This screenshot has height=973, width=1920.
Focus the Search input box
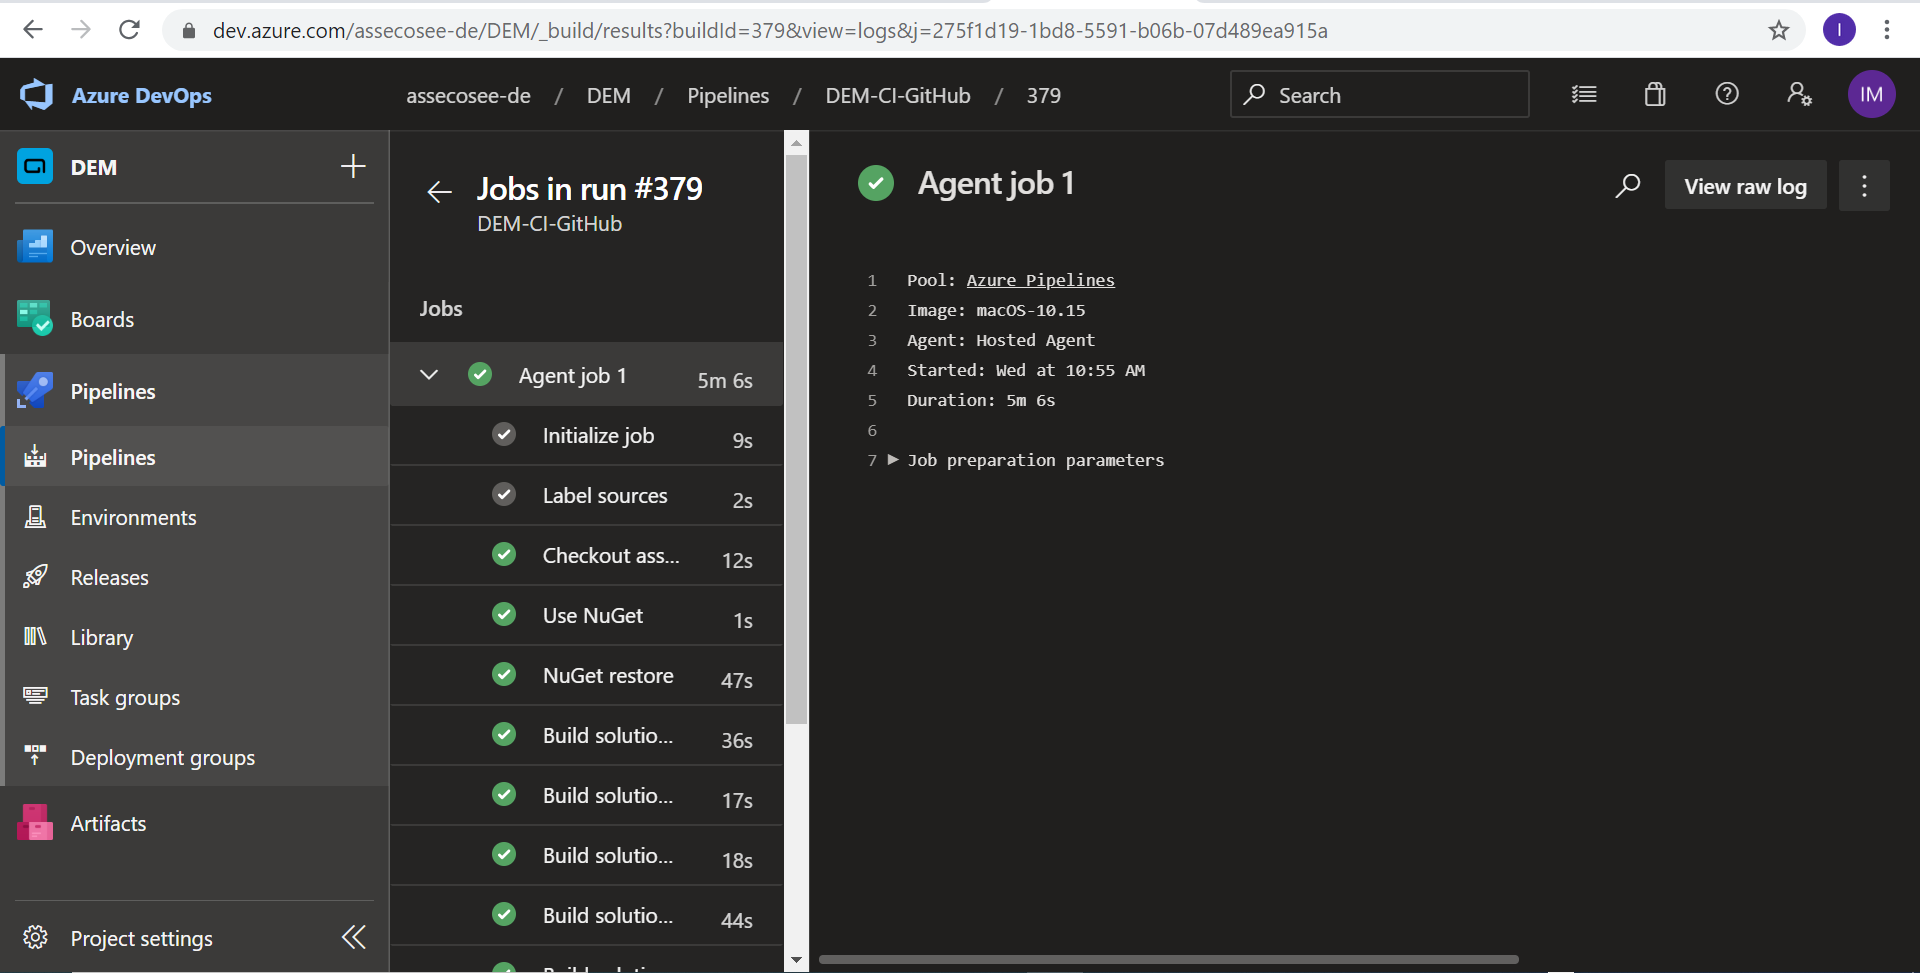[1379, 94]
